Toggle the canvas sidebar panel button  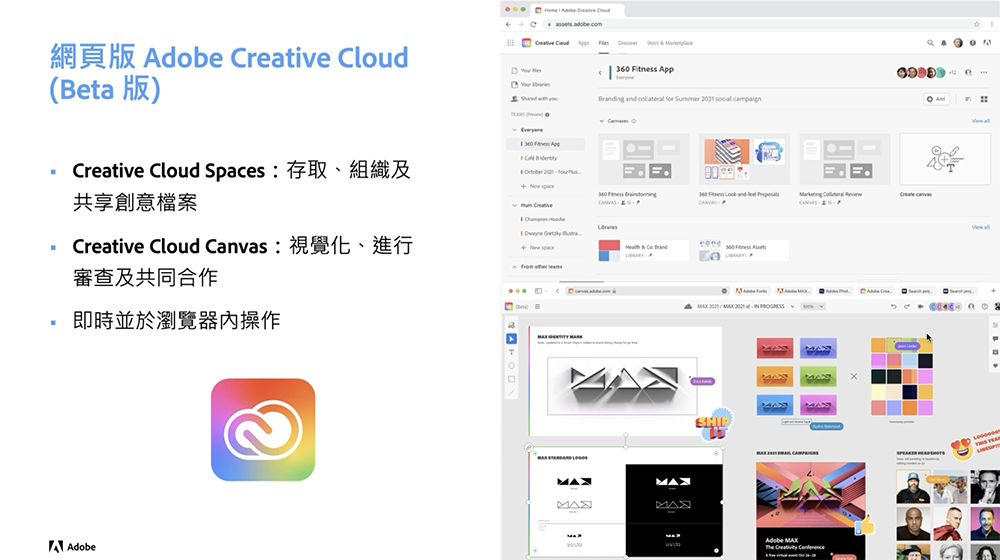click(x=538, y=307)
